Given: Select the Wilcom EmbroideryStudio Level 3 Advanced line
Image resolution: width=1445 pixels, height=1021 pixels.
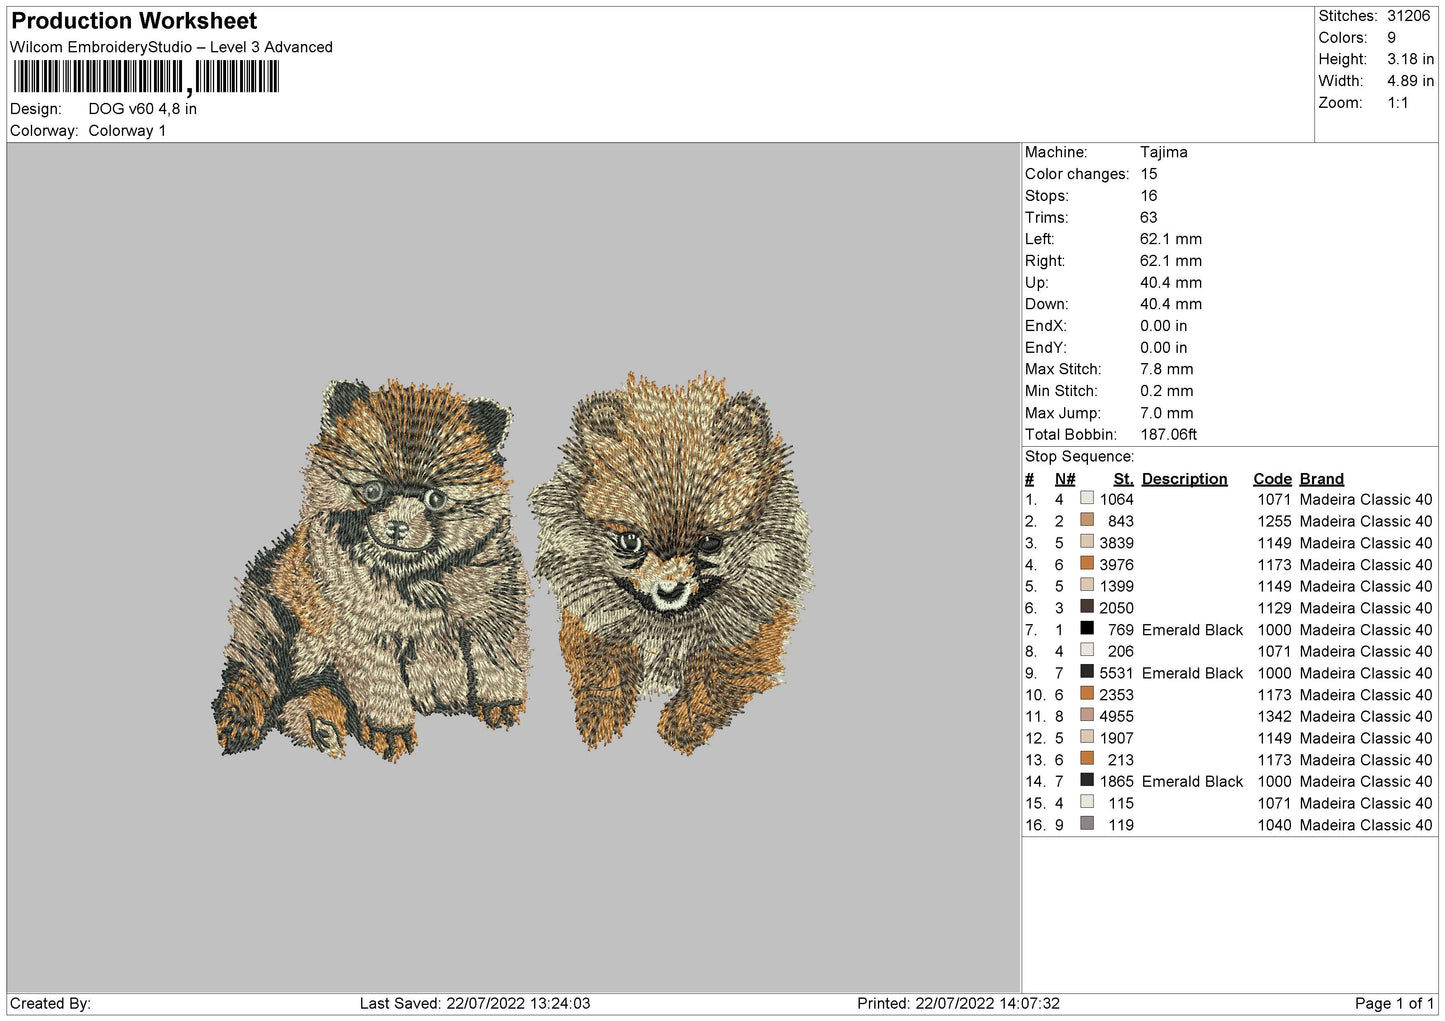Looking at the screenshot, I should tap(171, 47).
